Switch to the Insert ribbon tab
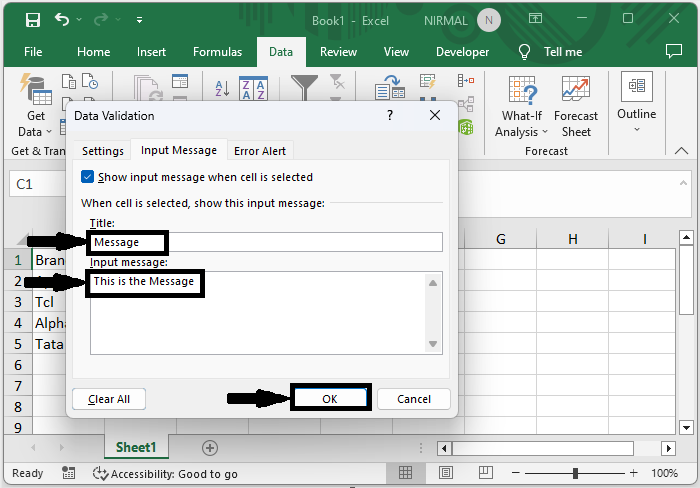The height and width of the screenshot is (488, 700). 151,52
